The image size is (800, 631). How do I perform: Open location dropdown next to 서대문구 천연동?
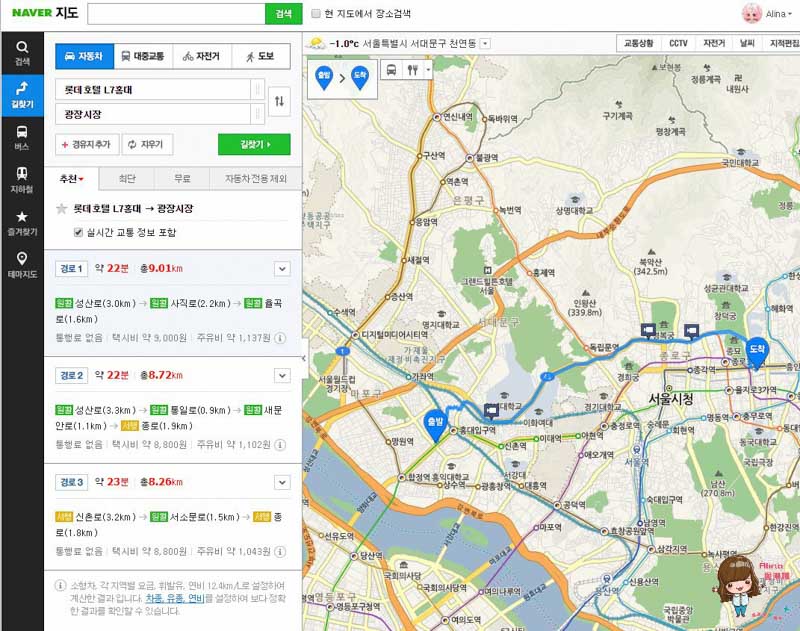click(x=485, y=44)
